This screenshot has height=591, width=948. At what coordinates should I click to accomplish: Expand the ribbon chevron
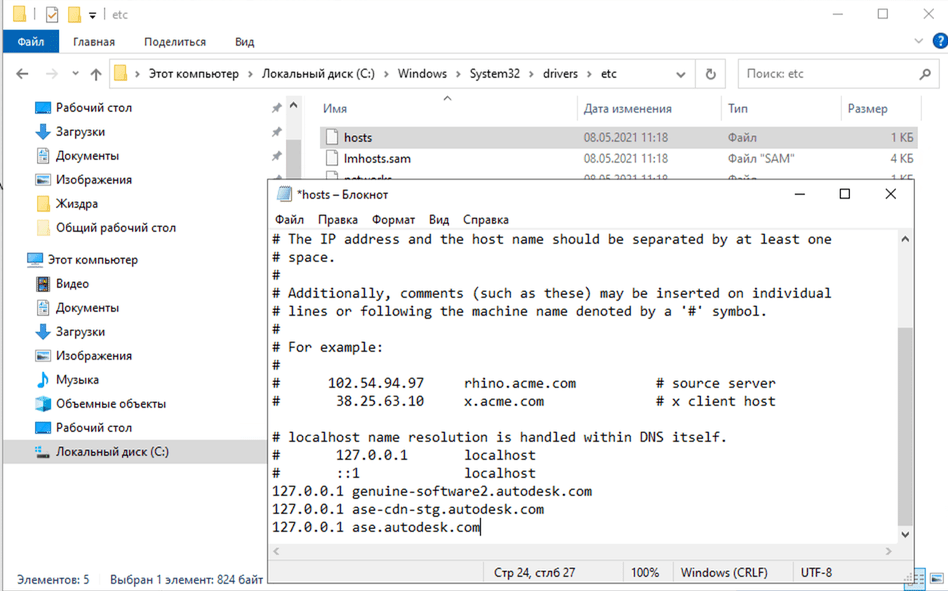[918, 41]
